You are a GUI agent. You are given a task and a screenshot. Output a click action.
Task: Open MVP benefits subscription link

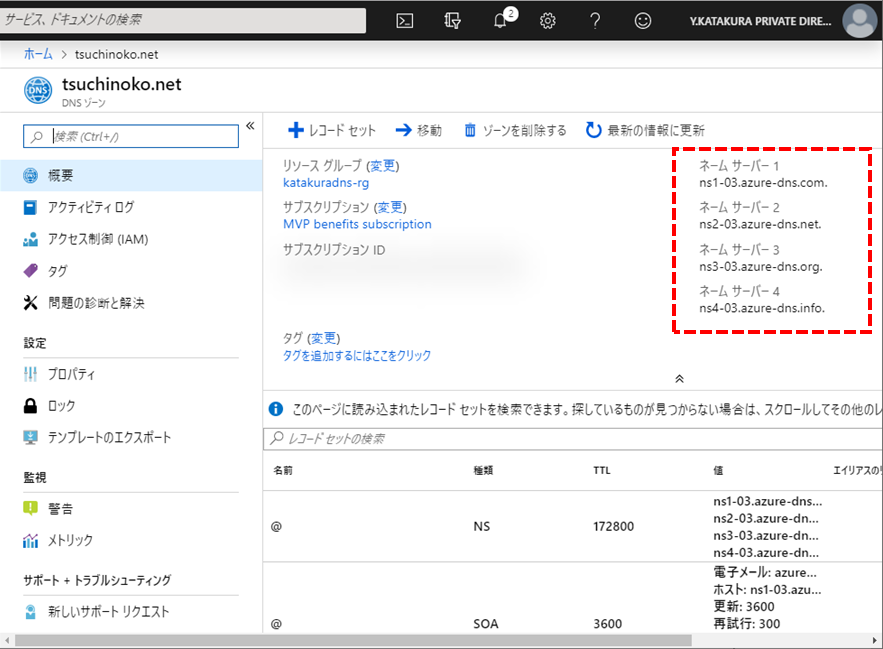[357, 224]
